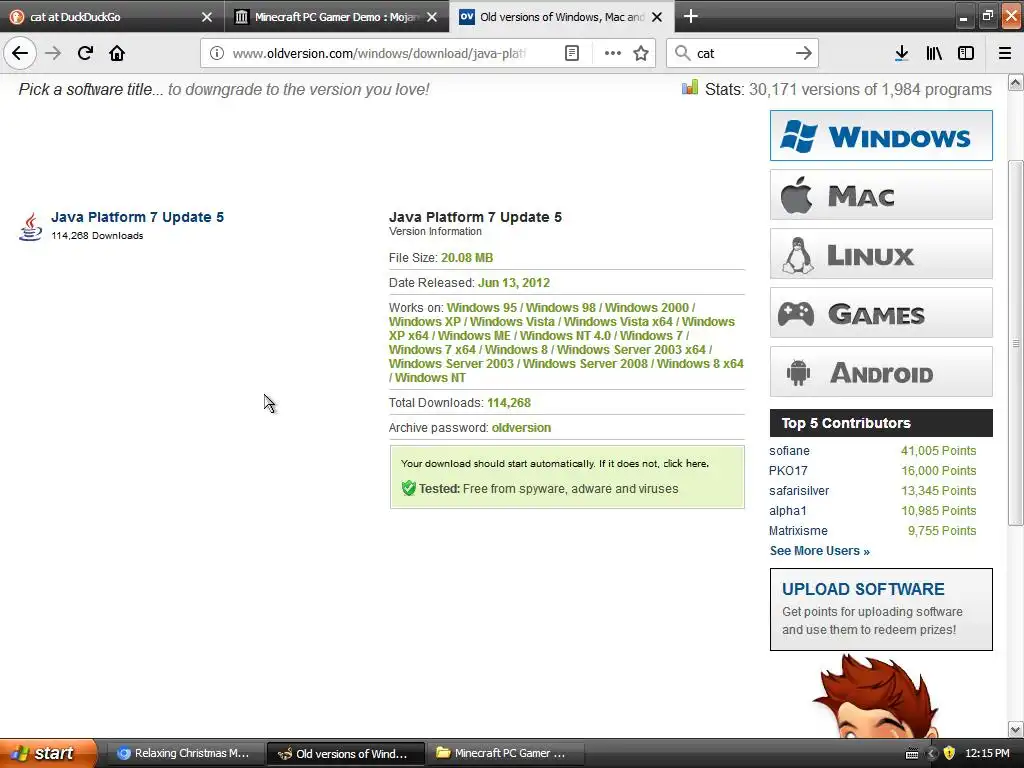
Task: Open contributor alpha1's profile
Action: click(788, 511)
